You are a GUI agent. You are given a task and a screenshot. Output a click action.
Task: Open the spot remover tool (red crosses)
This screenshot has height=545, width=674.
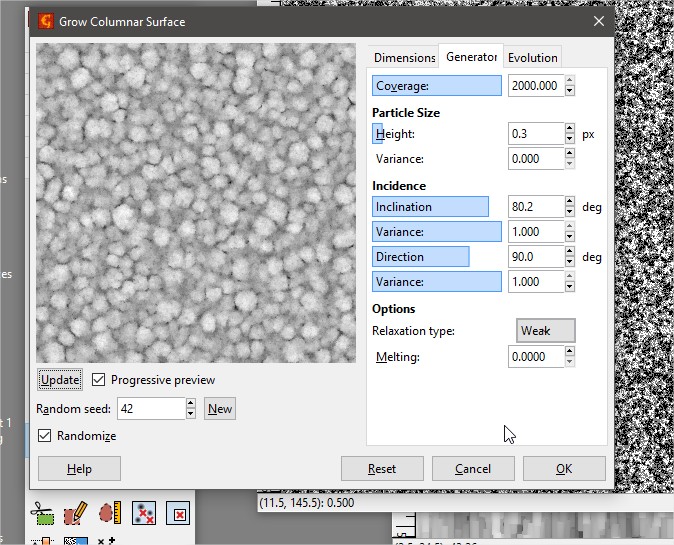point(143,514)
